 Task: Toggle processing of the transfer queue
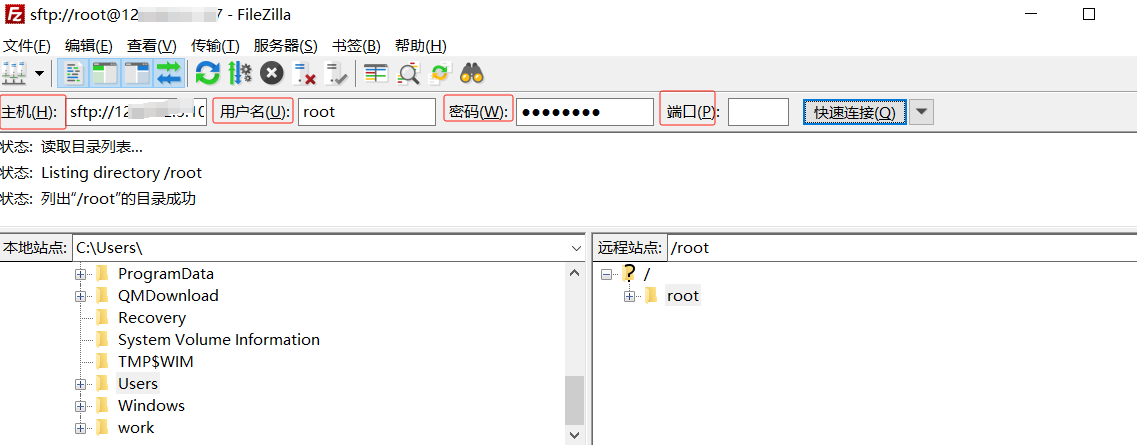pos(240,72)
